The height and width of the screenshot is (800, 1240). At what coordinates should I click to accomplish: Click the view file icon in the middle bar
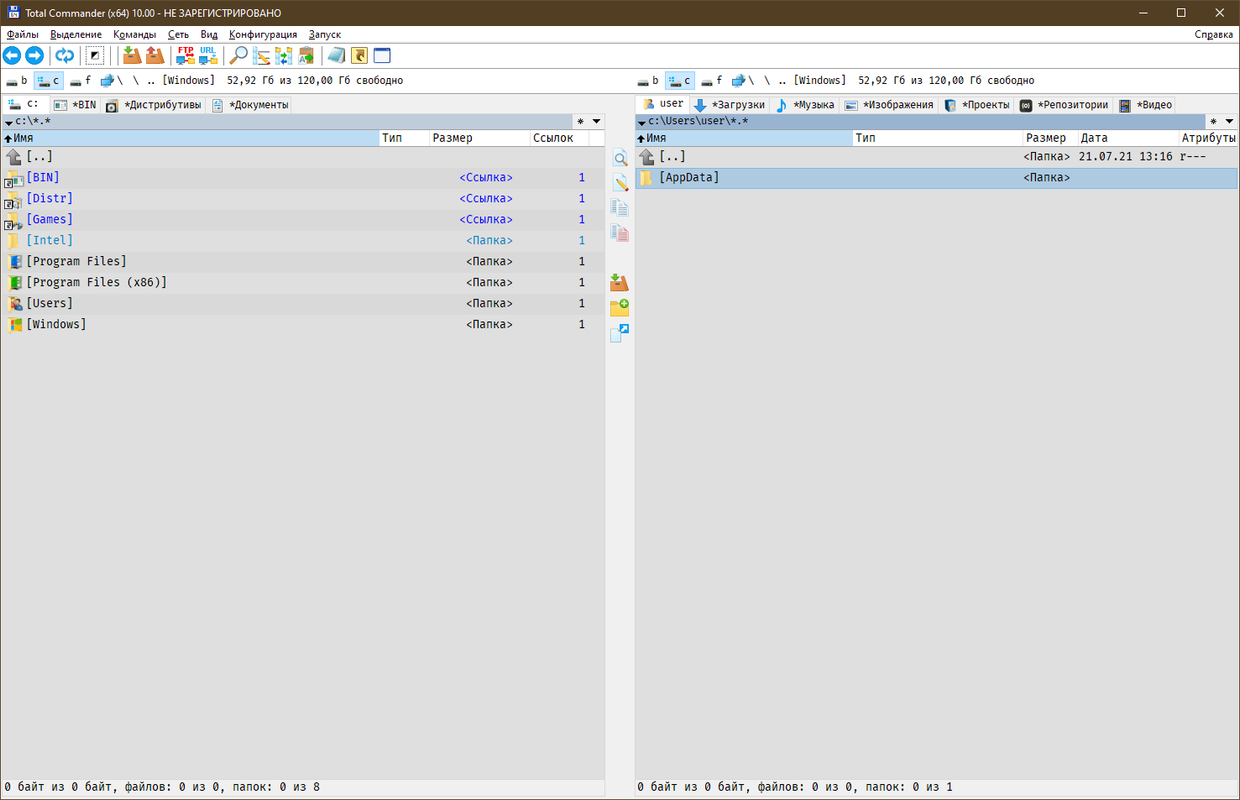point(620,159)
